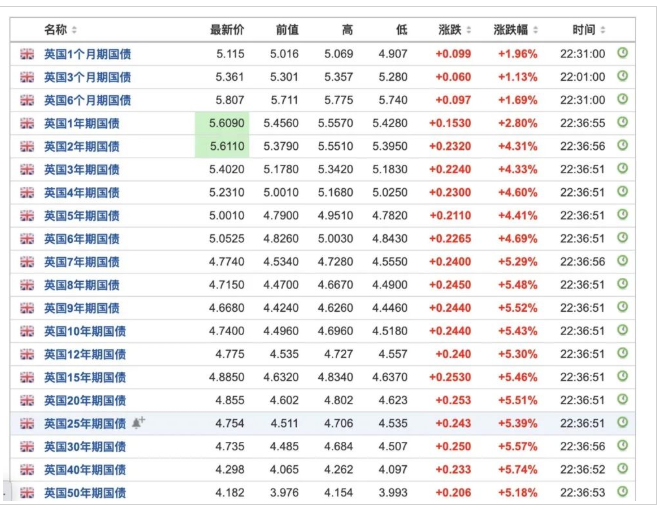
Task: Click the highlighted 5.6110 latest price cell
Action: pos(222,146)
